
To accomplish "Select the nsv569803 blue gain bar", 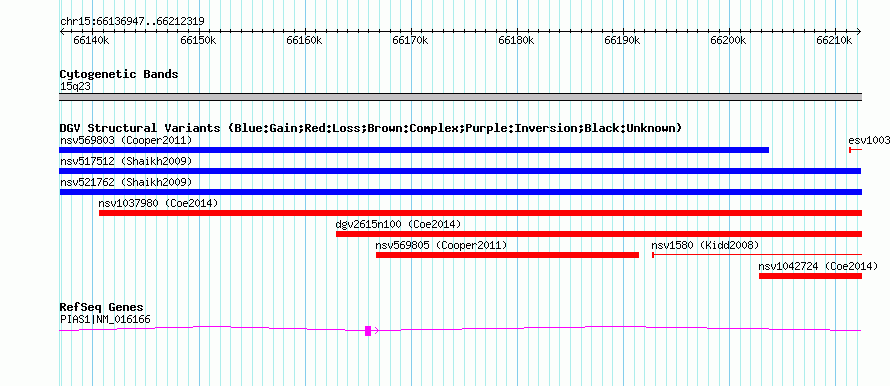I will click(414, 150).
